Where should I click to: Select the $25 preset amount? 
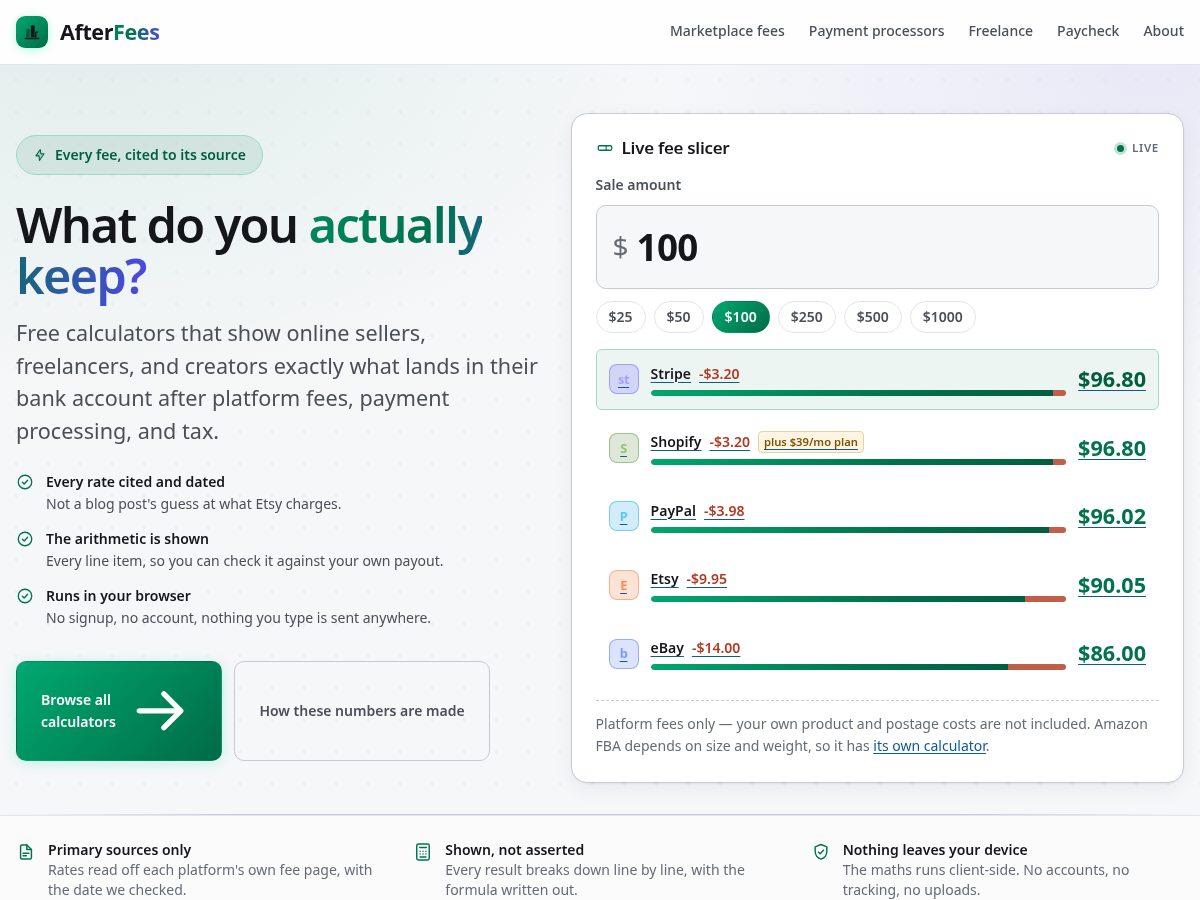[x=621, y=317]
